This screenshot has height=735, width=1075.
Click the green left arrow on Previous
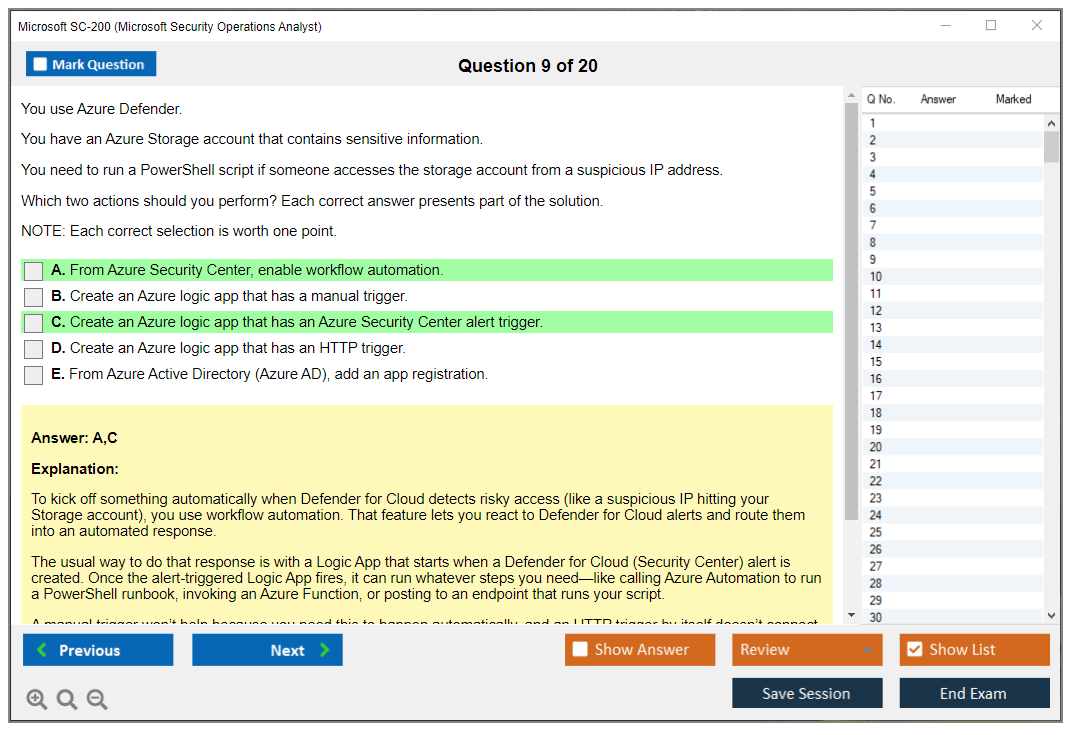[x=42, y=650]
